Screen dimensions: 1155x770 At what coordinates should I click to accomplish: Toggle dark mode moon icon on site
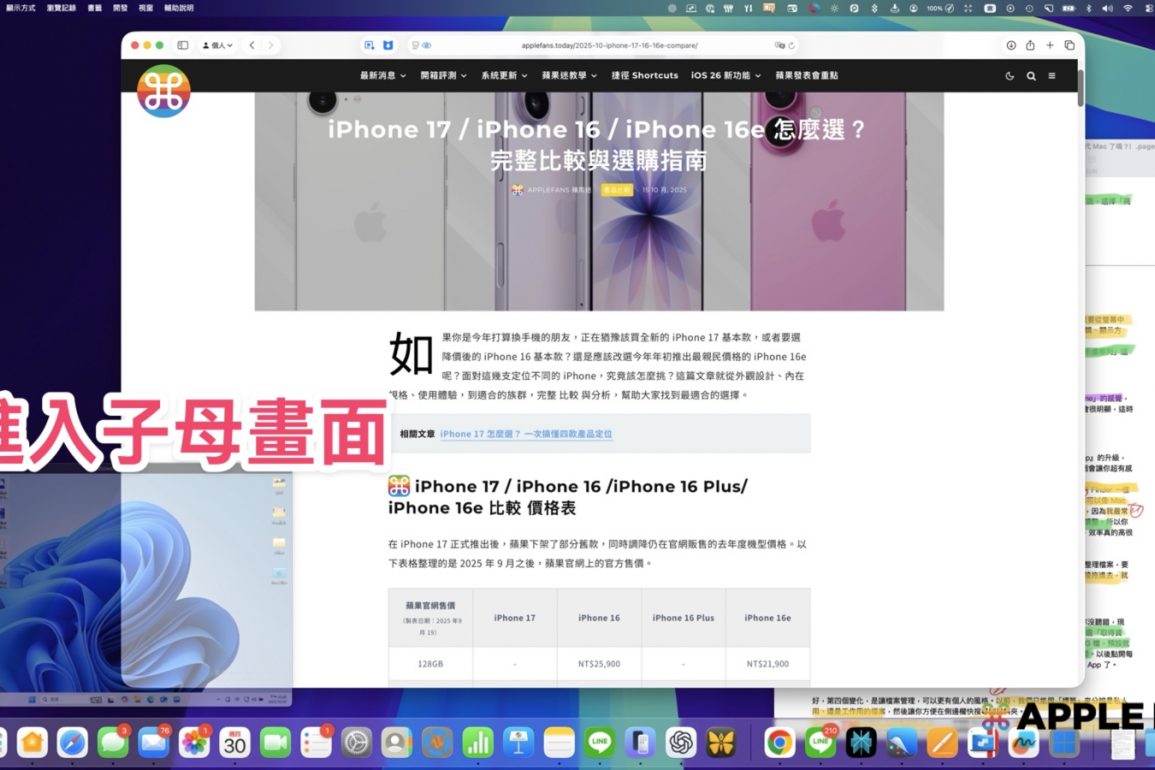click(1009, 76)
